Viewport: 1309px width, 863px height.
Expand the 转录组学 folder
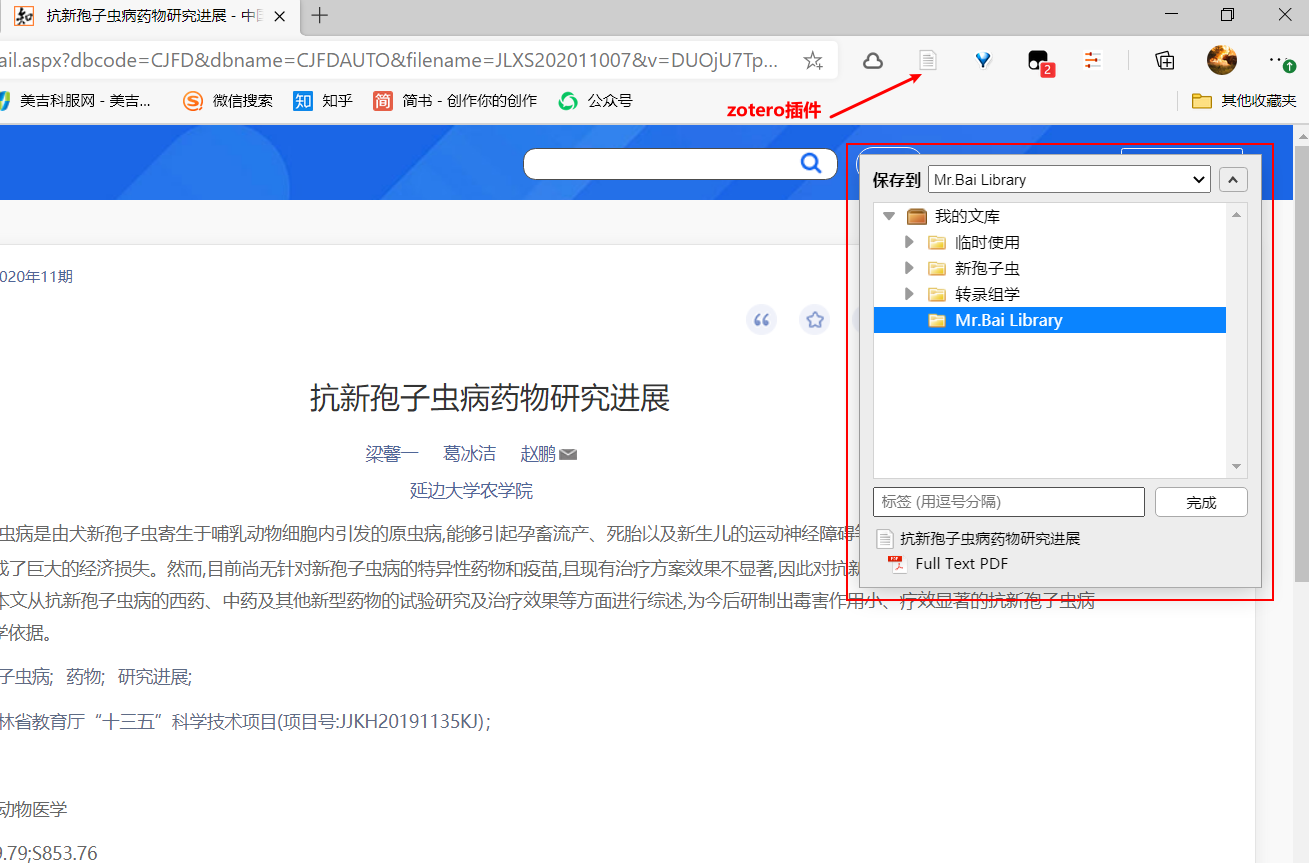pos(909,294)
